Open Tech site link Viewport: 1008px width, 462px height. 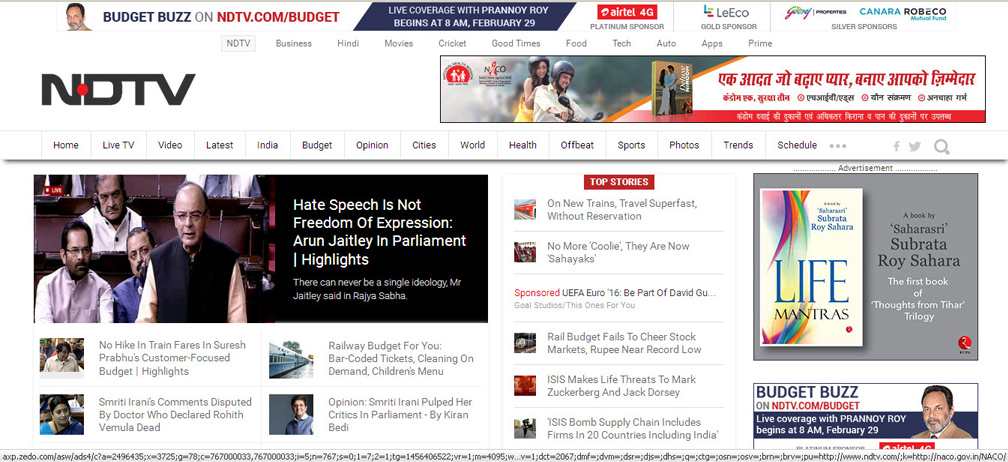pos(622,44)
